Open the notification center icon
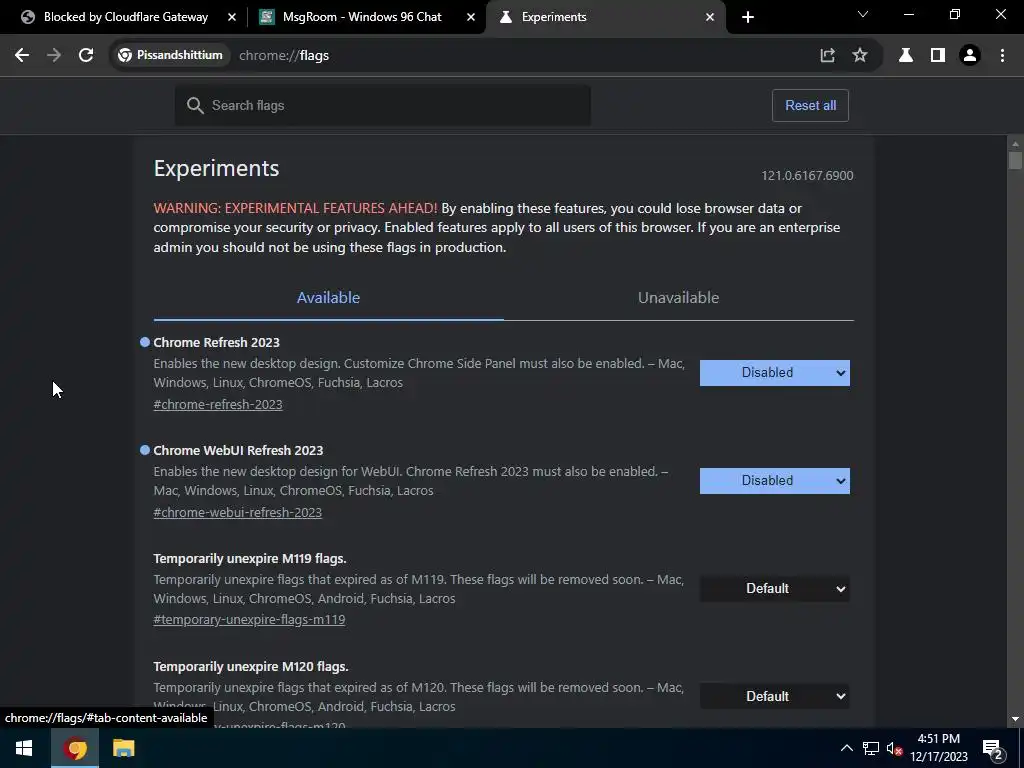The height and width of the screenshot is (768, 1024). point(993,748)
